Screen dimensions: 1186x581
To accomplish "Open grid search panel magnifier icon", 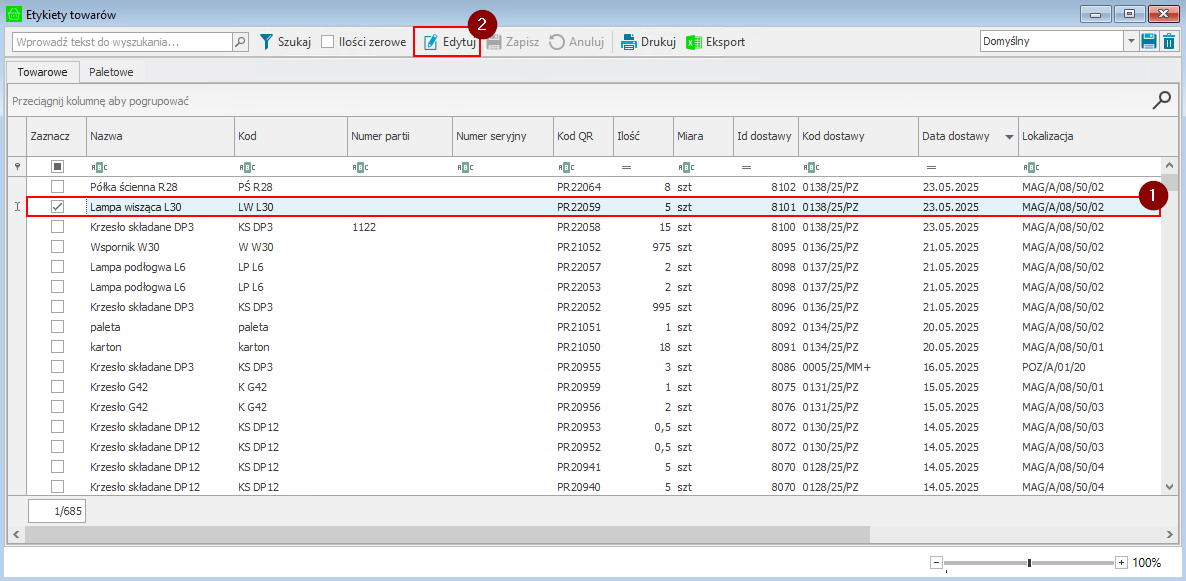I will click(1161, 100).
